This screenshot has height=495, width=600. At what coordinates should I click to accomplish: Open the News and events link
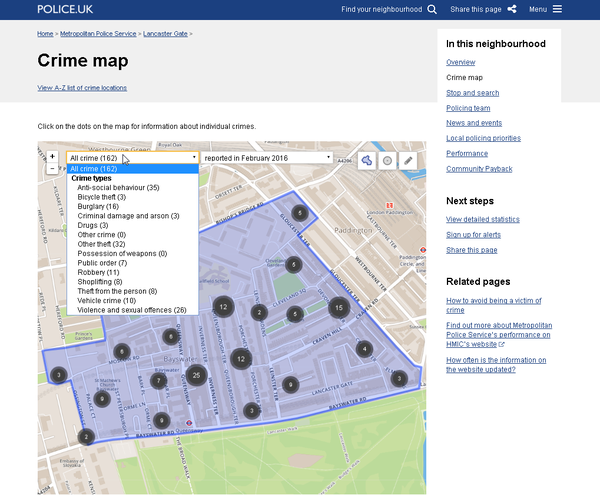coord(474,123)
